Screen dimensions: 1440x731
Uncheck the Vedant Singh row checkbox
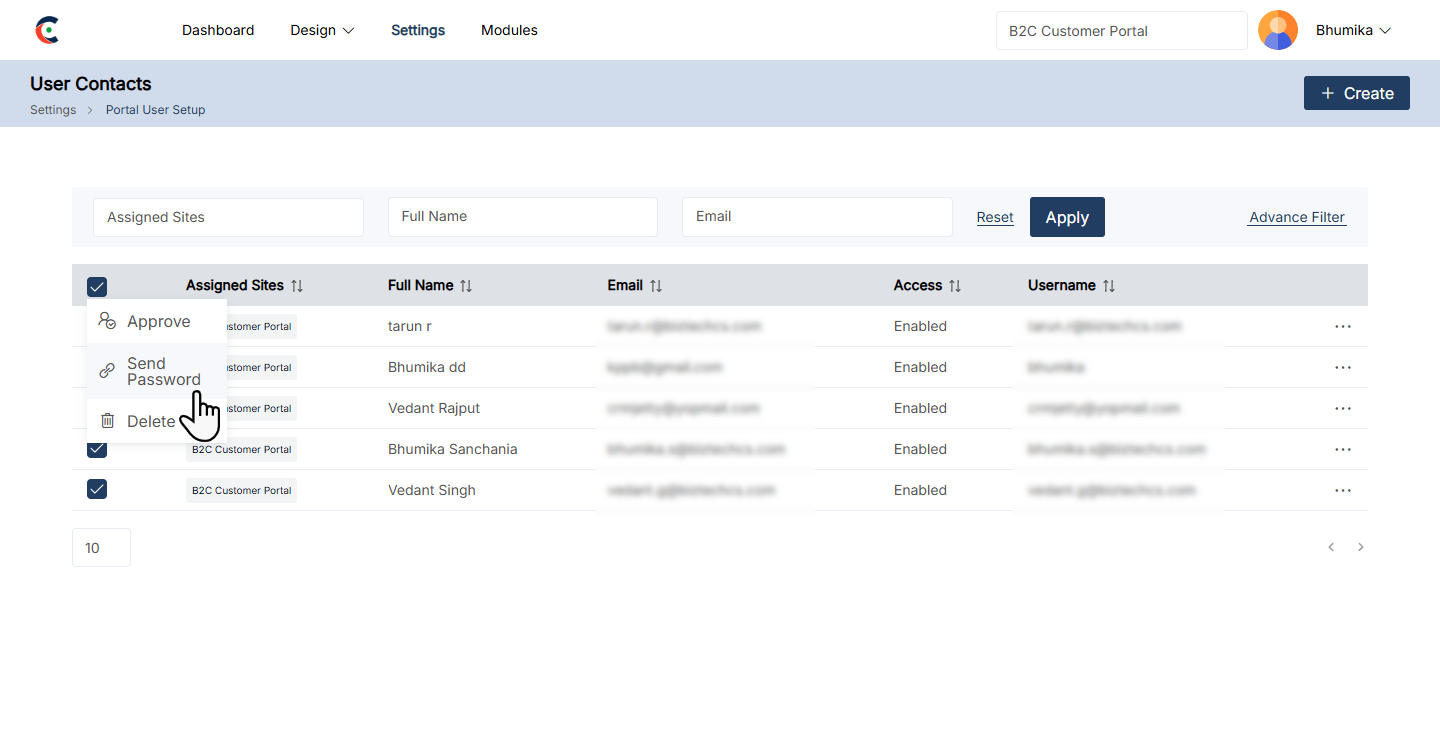[x=97, y=490]
